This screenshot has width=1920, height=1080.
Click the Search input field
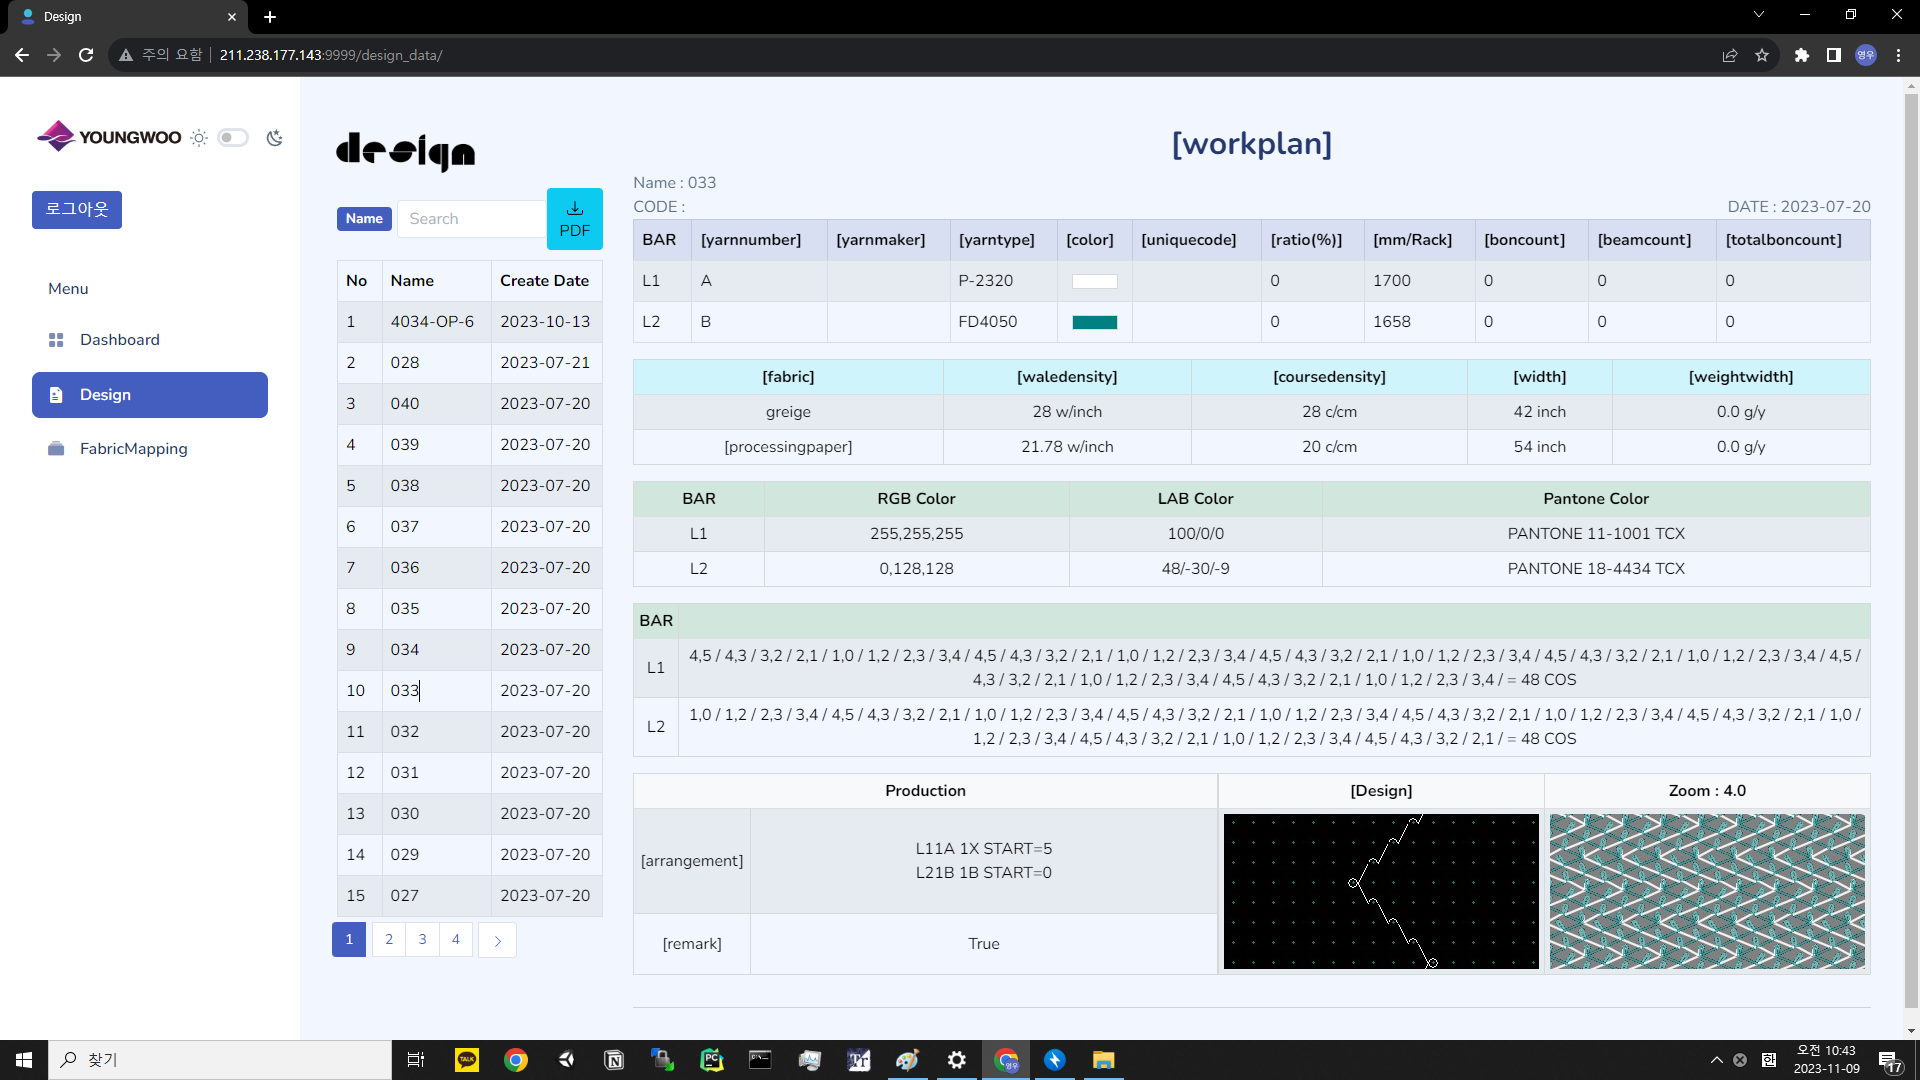point(472,219)
